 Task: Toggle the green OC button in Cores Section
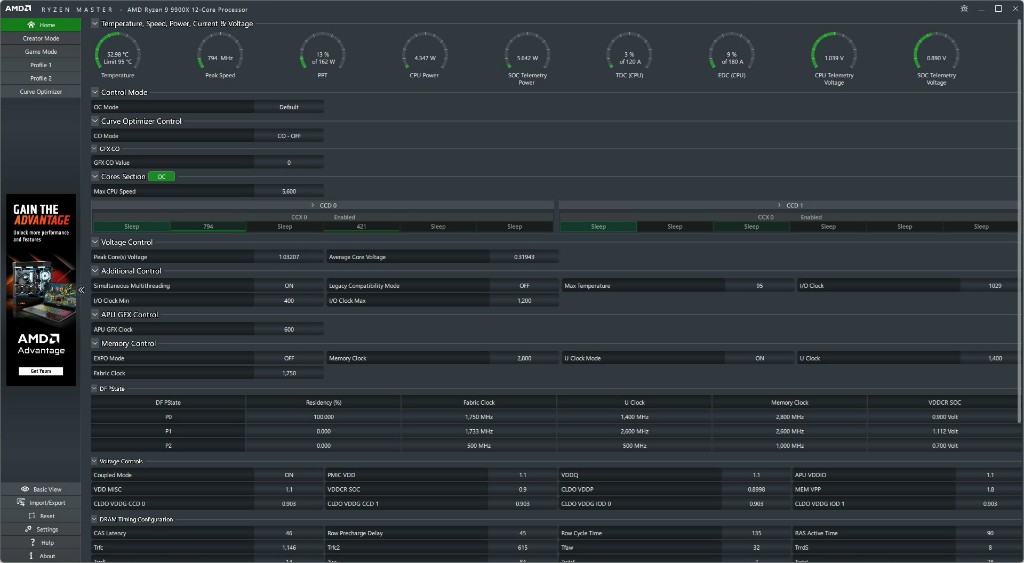pyautogui.click(x=161, y=176)
